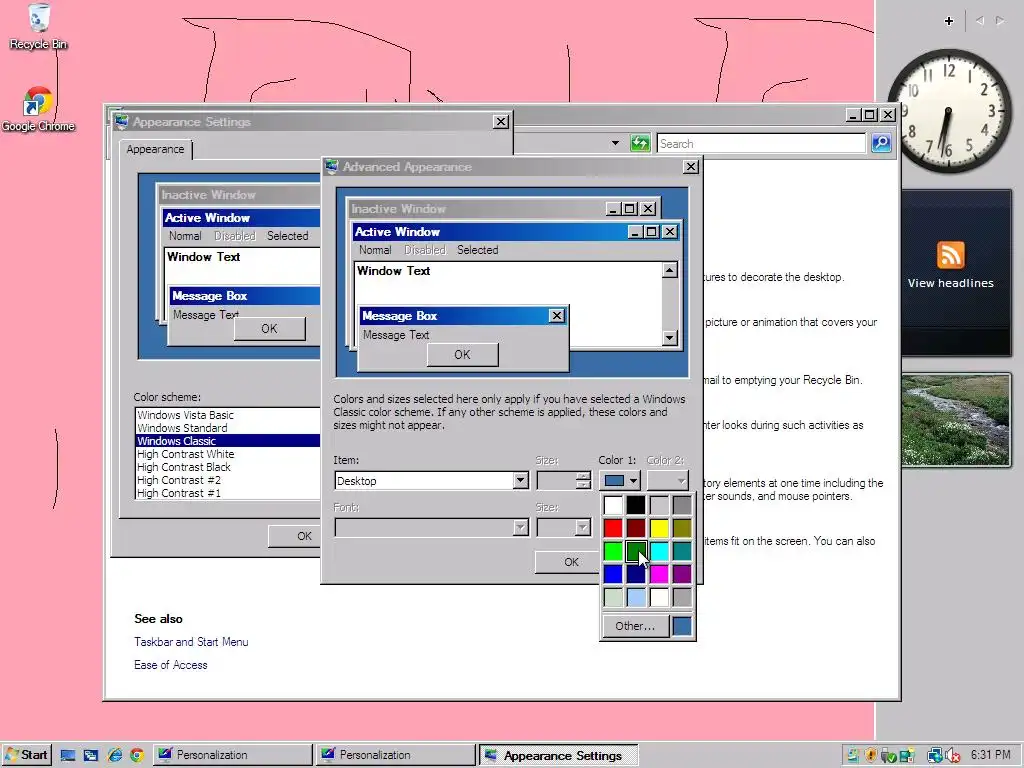Select the Appearance tab
This screenshot has width=1024, height=768.
[x=155, y=150]
